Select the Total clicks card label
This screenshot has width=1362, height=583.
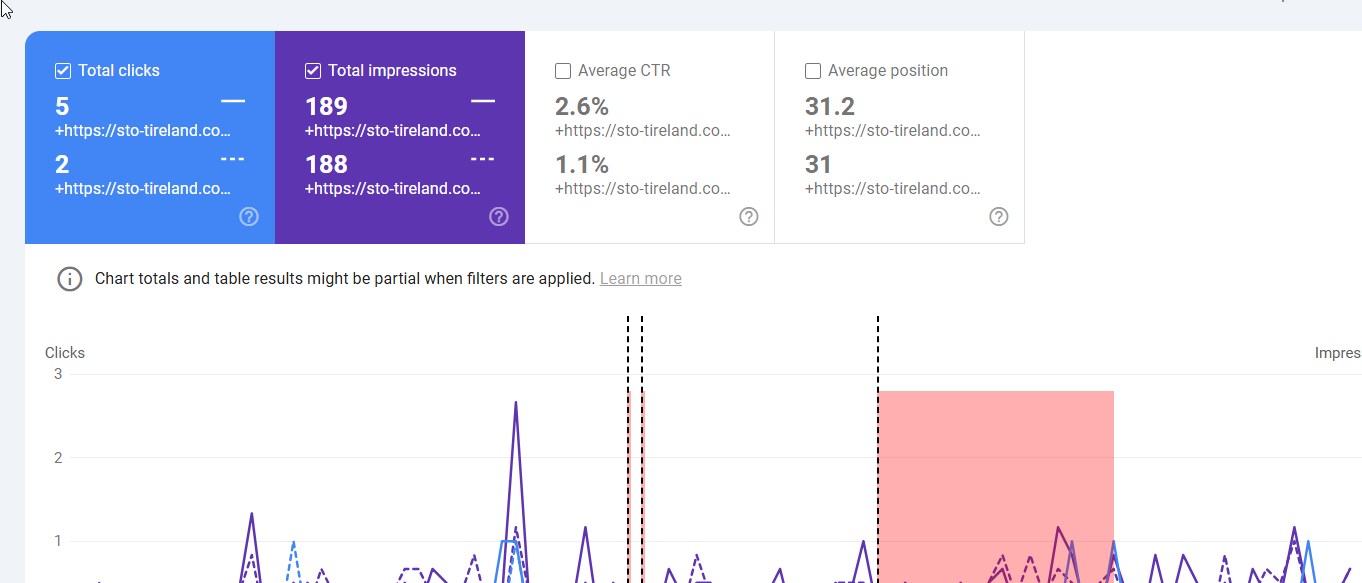pos(119,71)
